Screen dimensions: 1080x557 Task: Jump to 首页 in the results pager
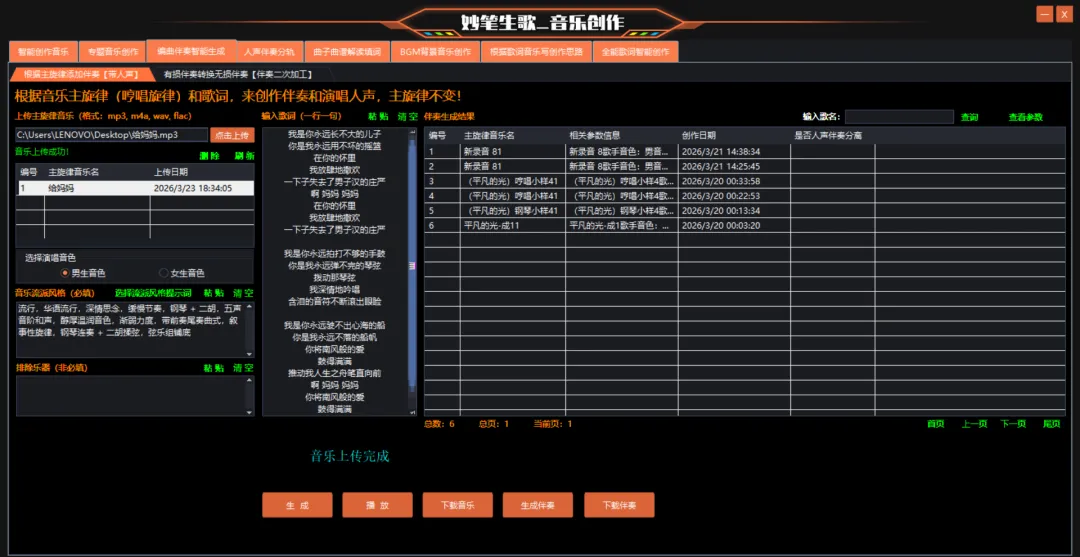coord(935,423)
